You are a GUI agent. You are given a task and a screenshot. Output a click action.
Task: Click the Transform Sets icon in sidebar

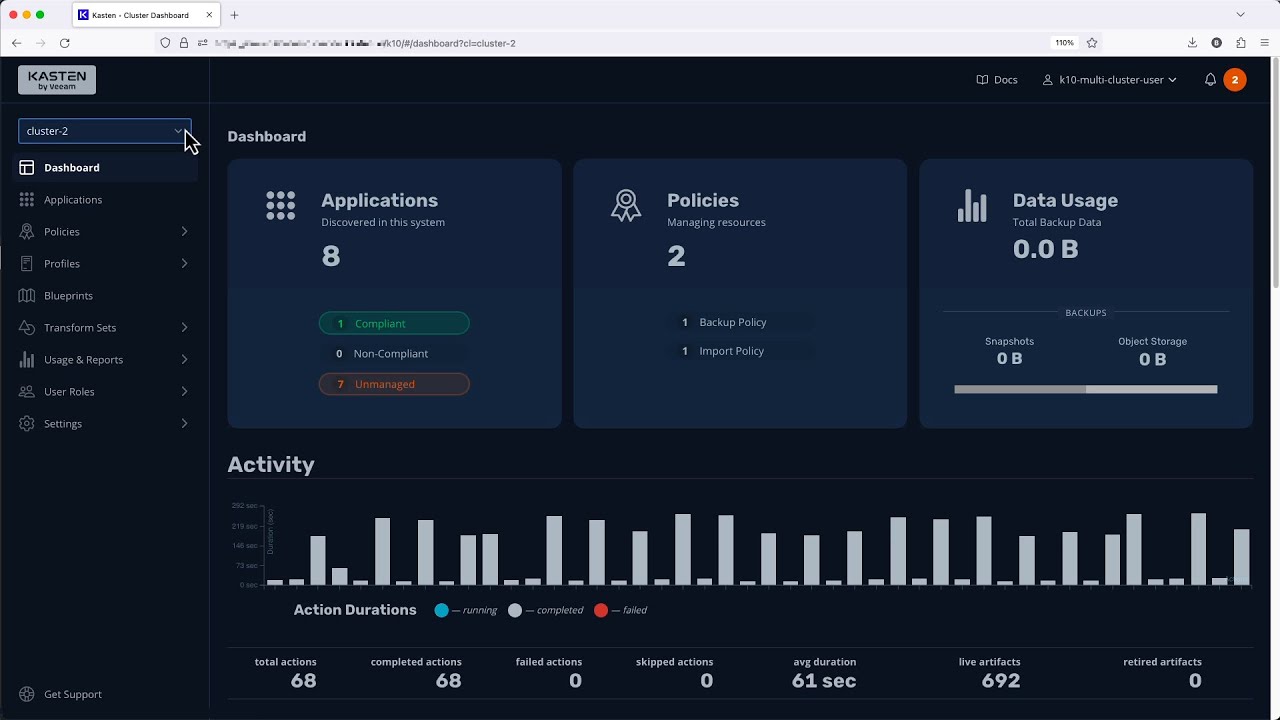coord(27,328)
